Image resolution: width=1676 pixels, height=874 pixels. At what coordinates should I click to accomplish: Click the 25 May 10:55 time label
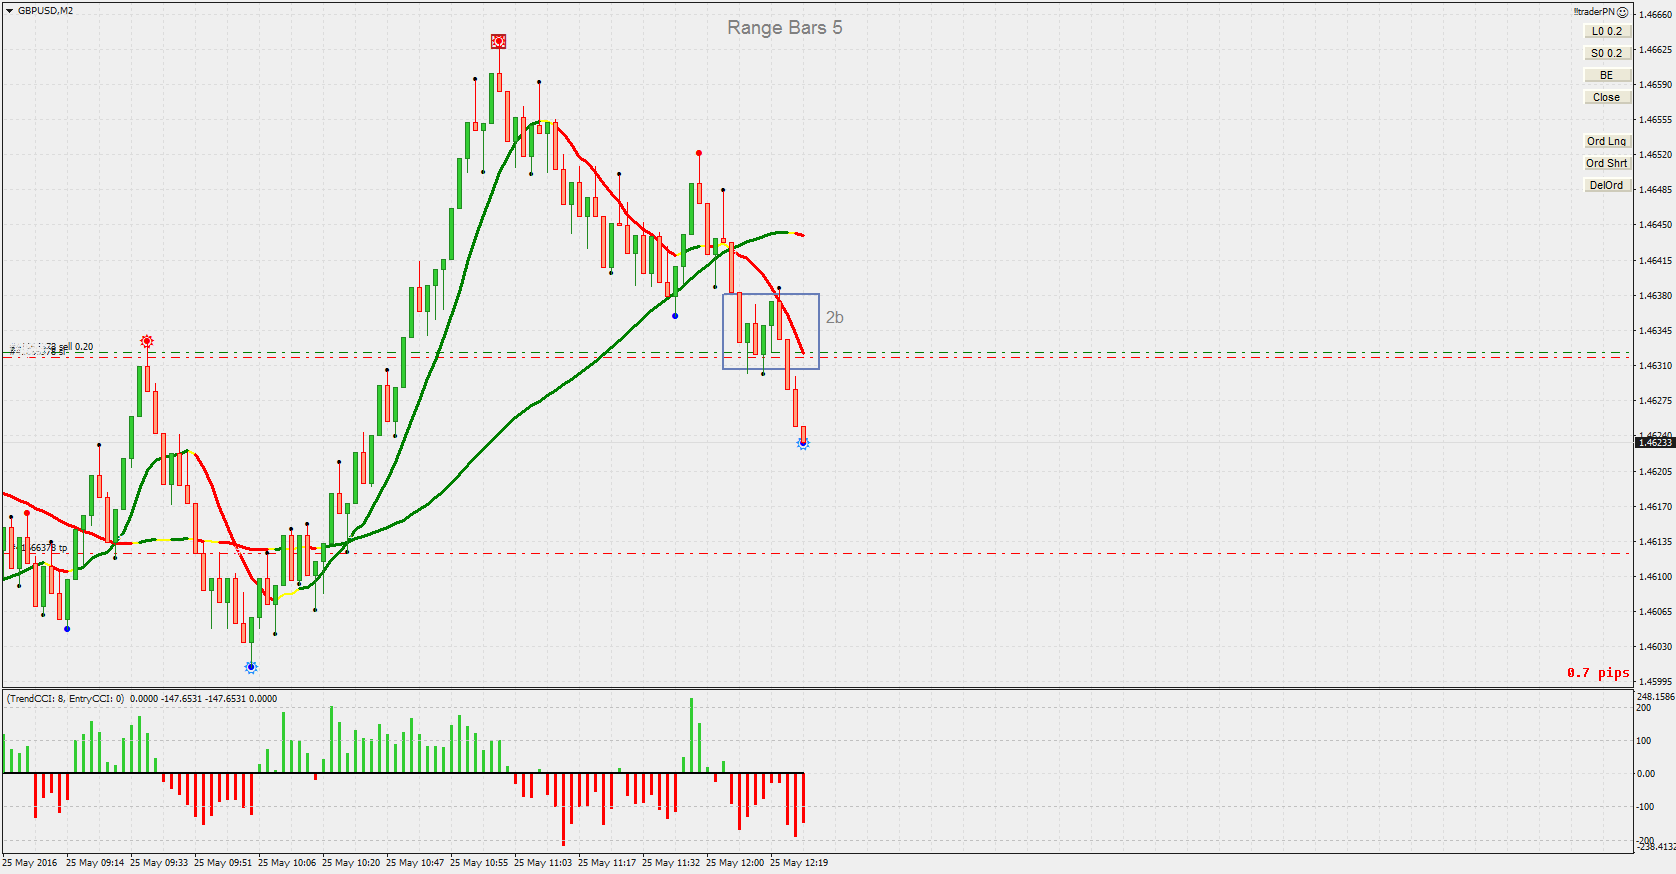(479, 862)
